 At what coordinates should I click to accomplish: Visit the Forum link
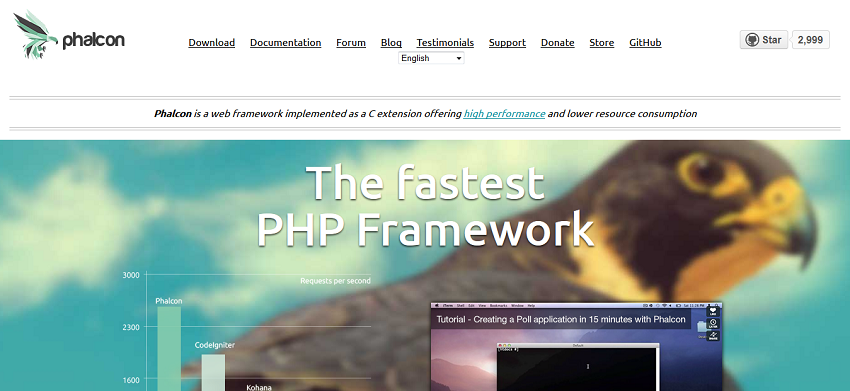[x=351, y=42]
